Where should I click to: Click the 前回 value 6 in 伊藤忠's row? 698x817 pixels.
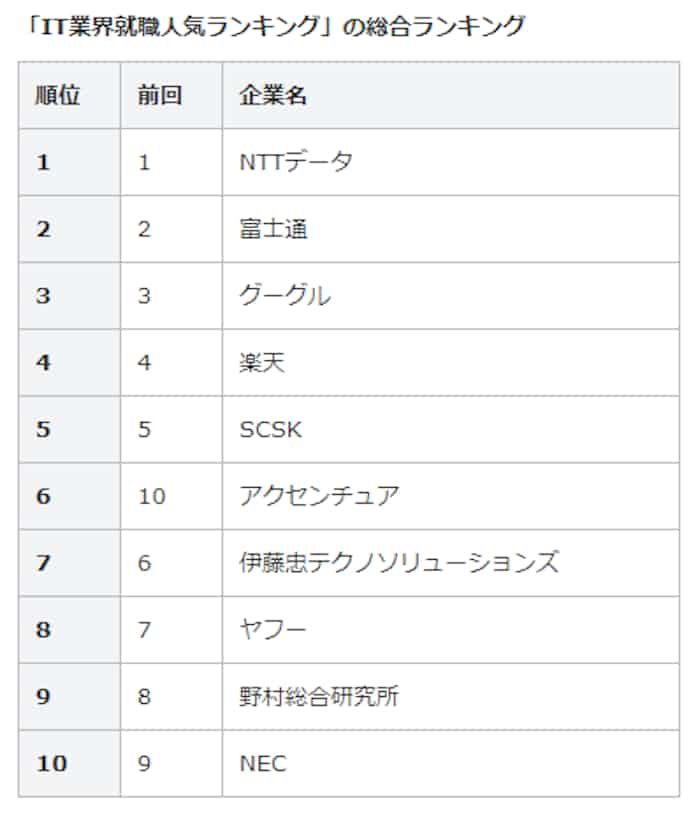coord(145,563)
